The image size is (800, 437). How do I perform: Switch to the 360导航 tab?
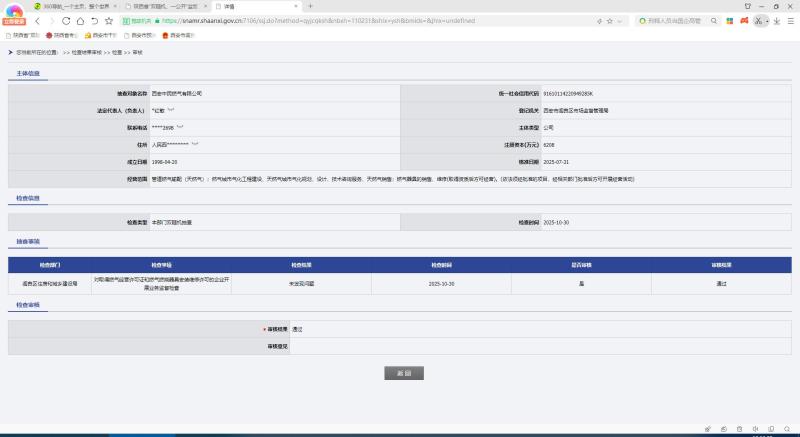pyautogui.click(x=68, y=6)
